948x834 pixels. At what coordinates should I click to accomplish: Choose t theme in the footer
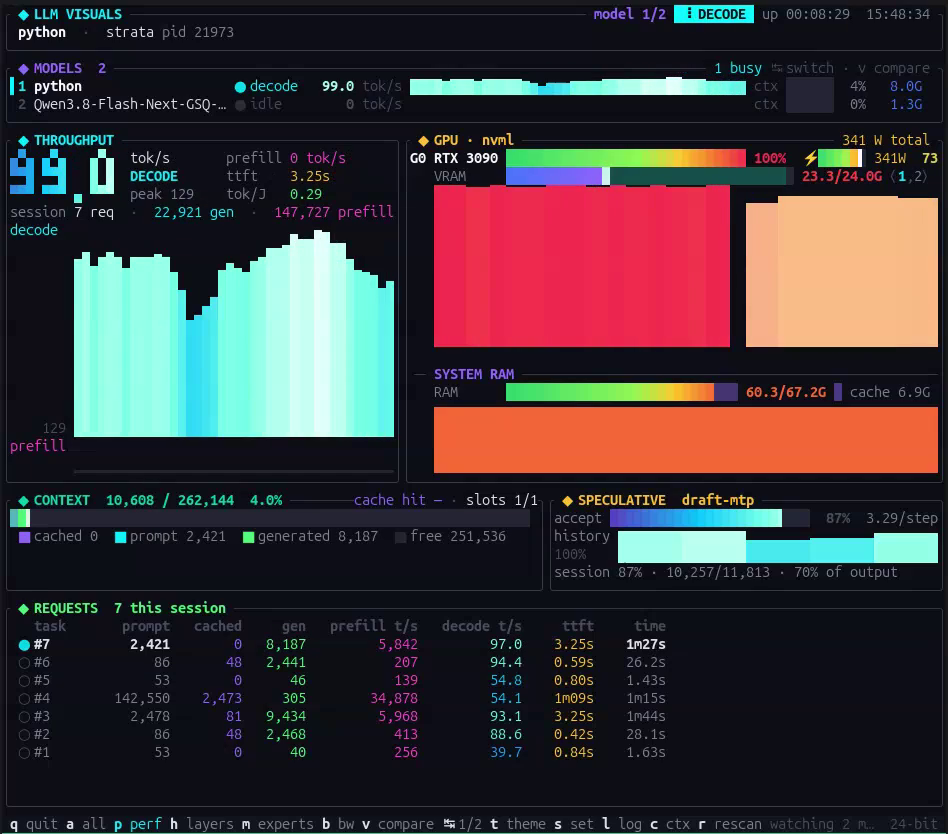pyautogui.click(x=518, y=824)
